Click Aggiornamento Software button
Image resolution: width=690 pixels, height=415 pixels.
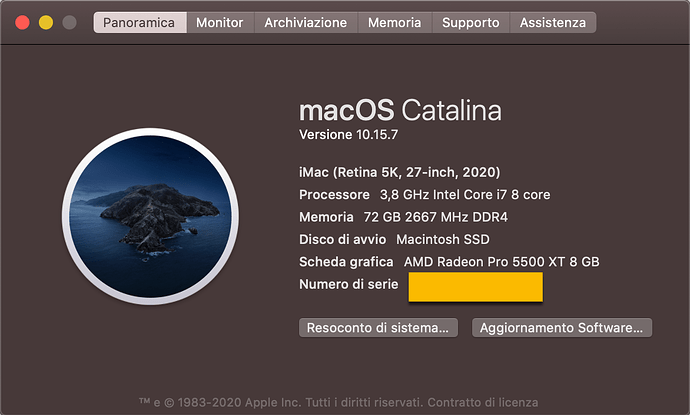(562, 327)
